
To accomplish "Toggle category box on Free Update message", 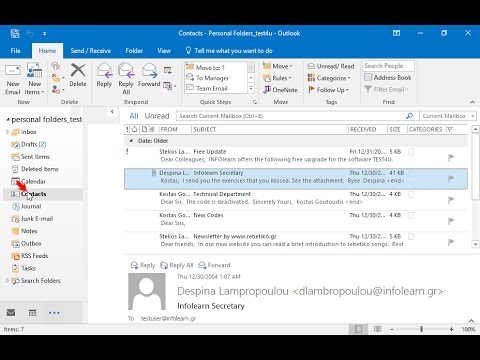I will click(411, 152).
